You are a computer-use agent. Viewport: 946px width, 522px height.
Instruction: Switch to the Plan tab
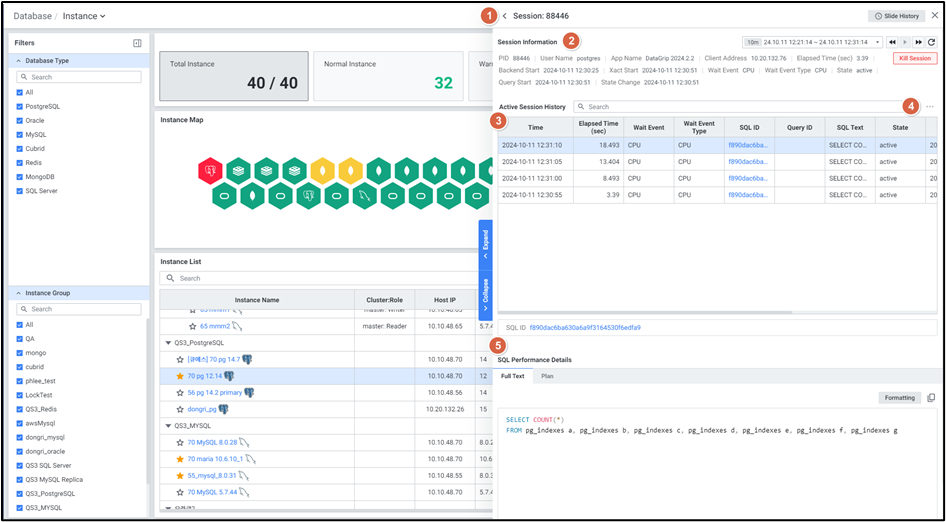547,376
